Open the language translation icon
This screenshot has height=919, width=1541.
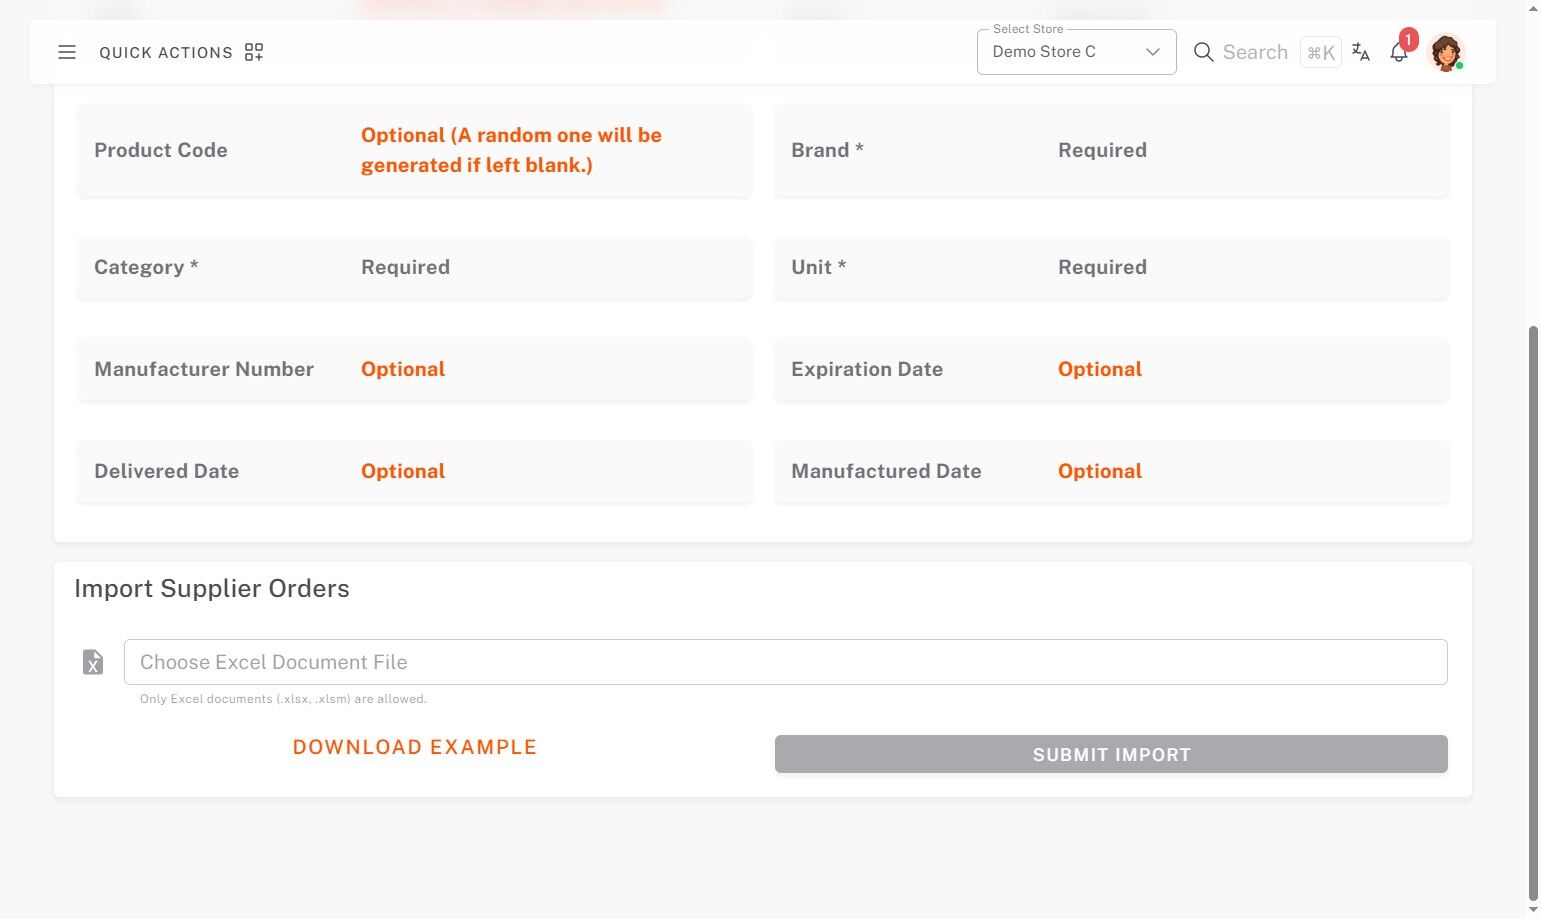[x=1360, y=52]
